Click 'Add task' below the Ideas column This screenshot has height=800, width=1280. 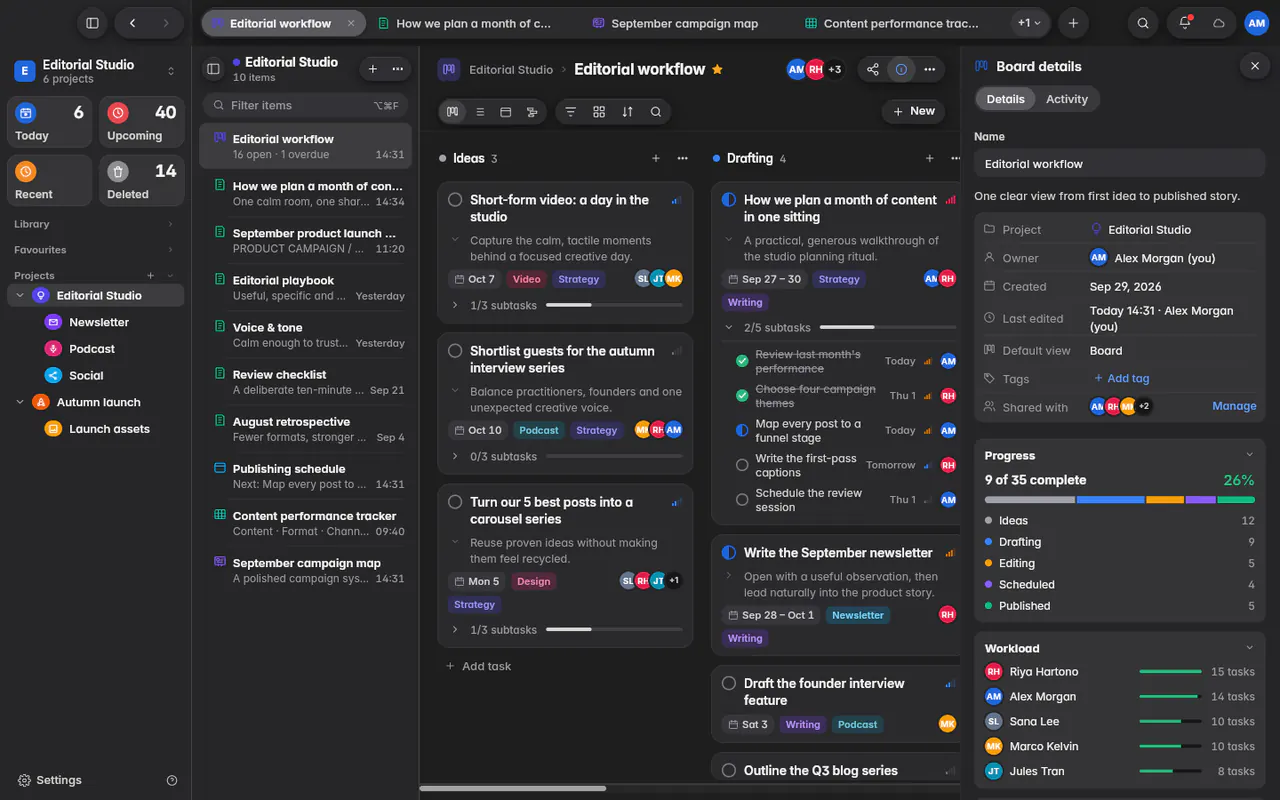[478, 666]
